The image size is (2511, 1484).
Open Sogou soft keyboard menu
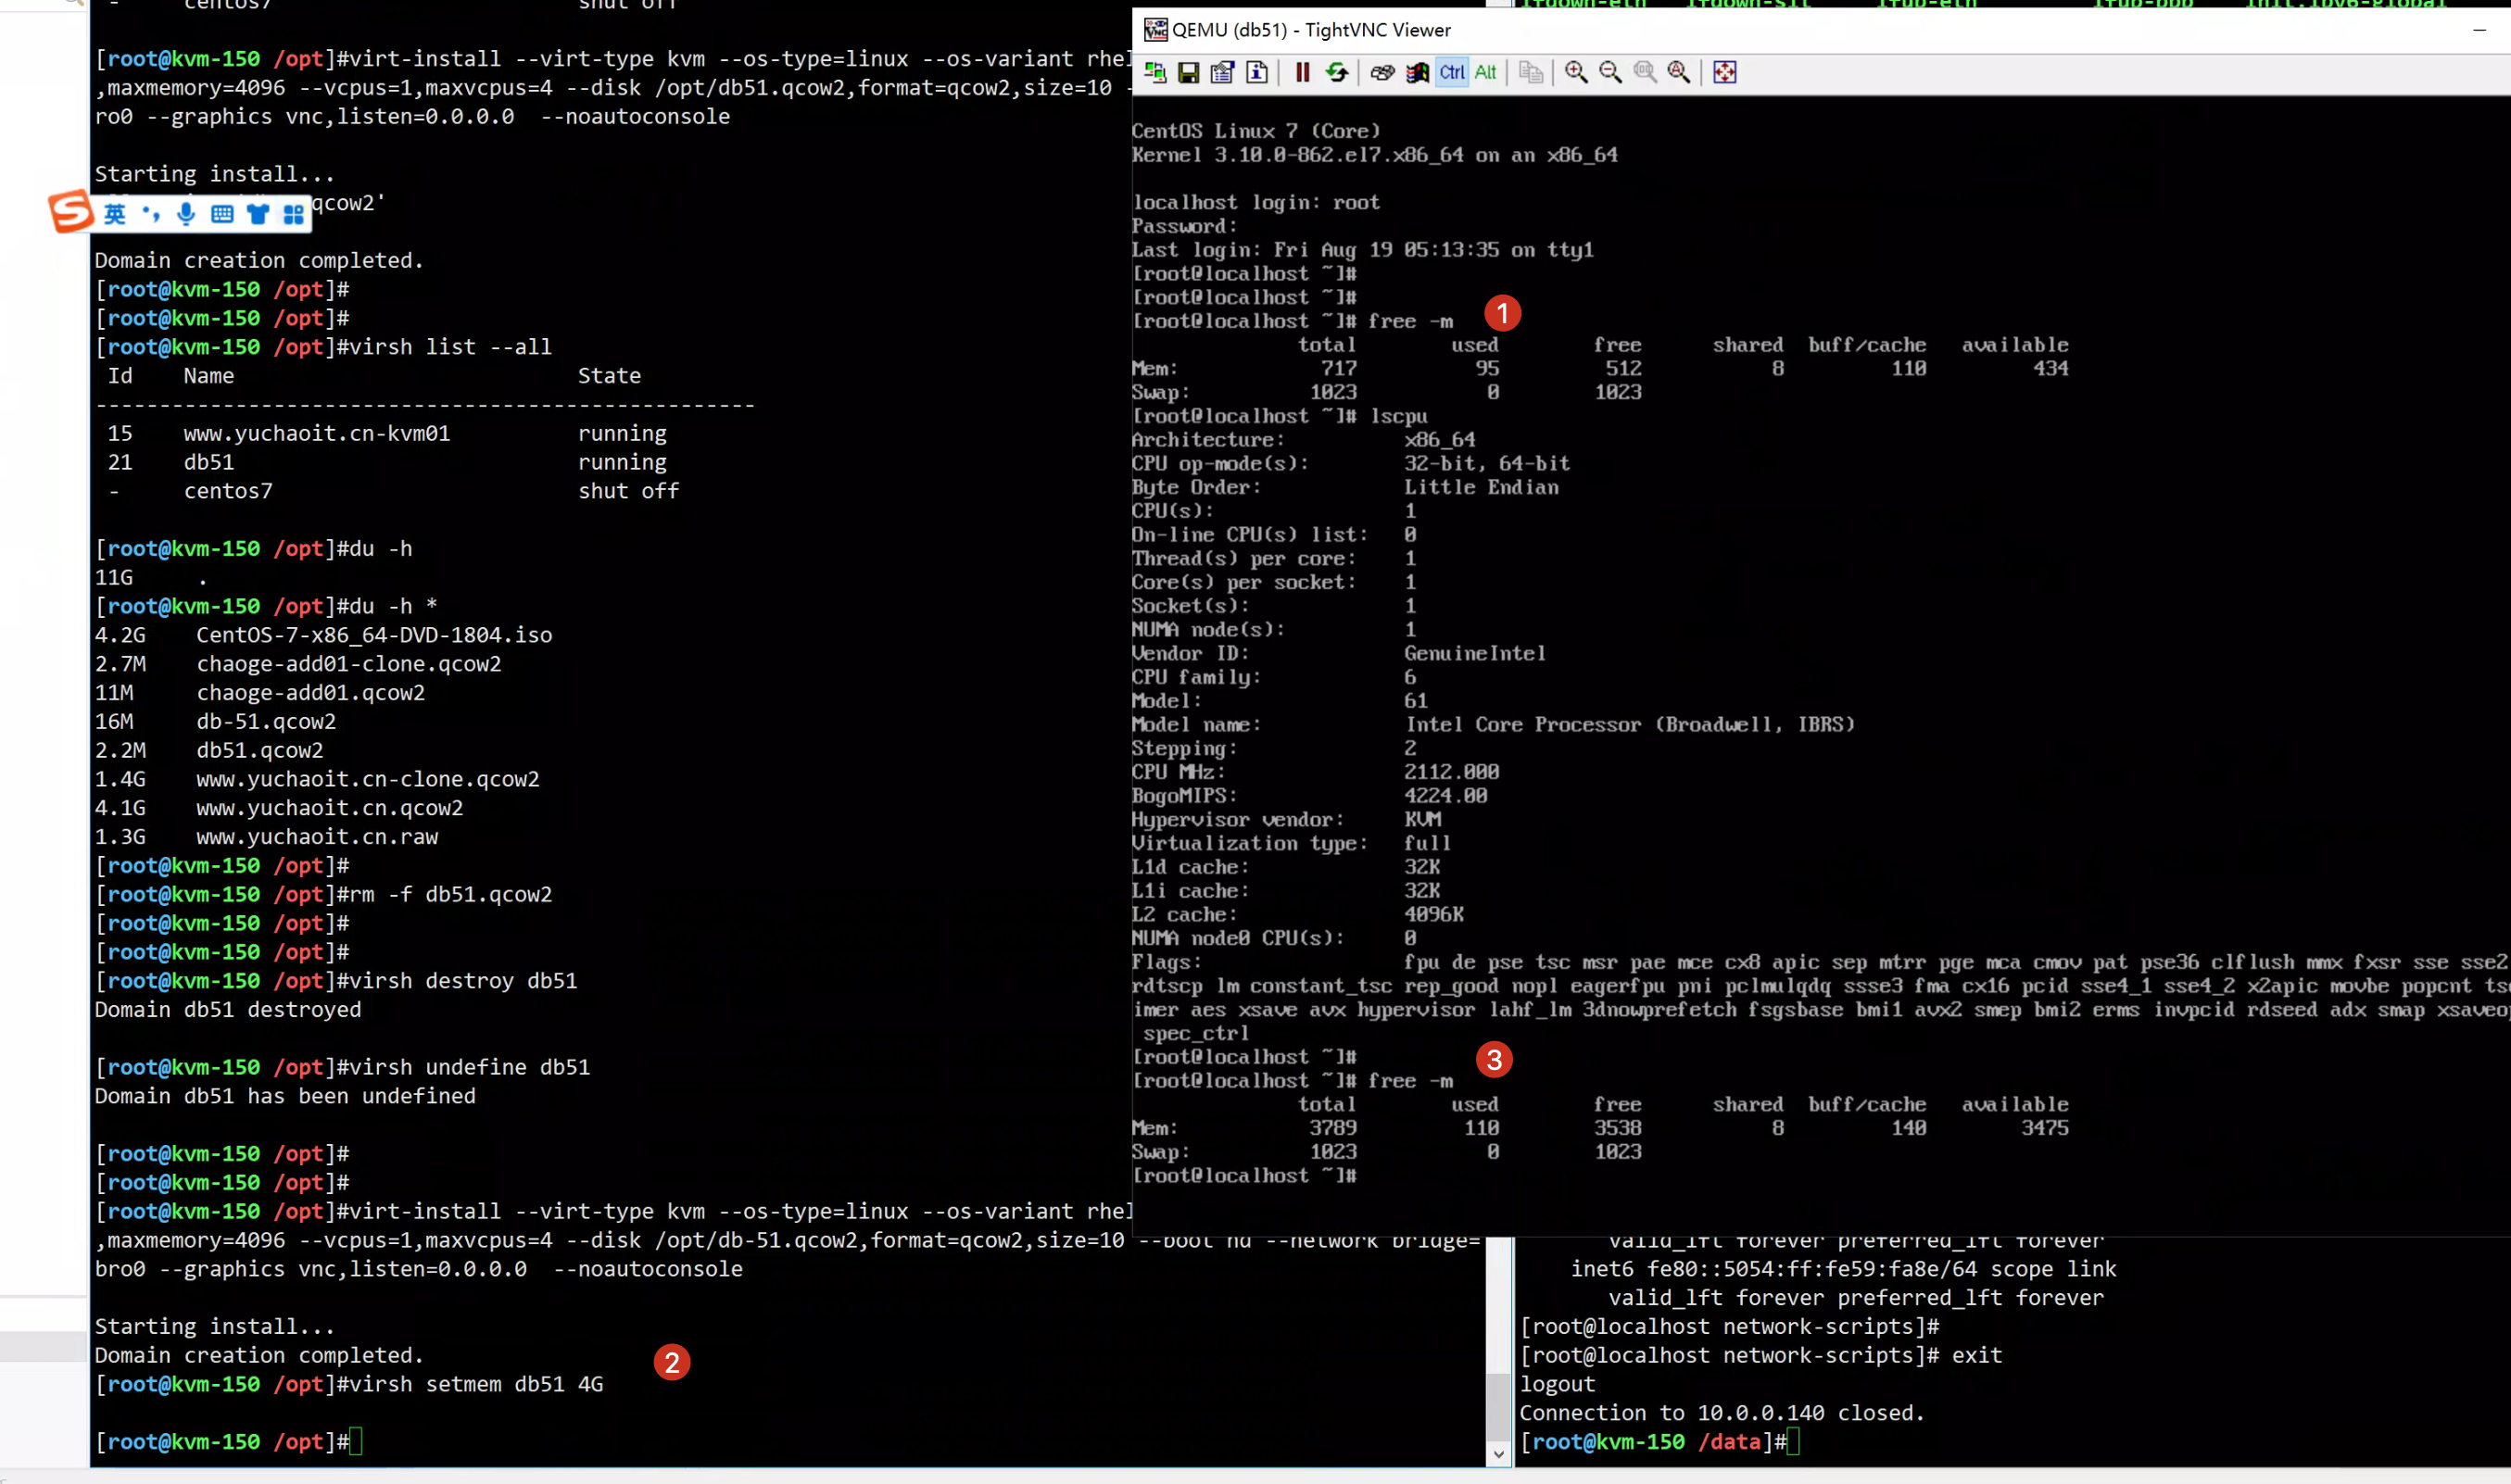(222, 214)
